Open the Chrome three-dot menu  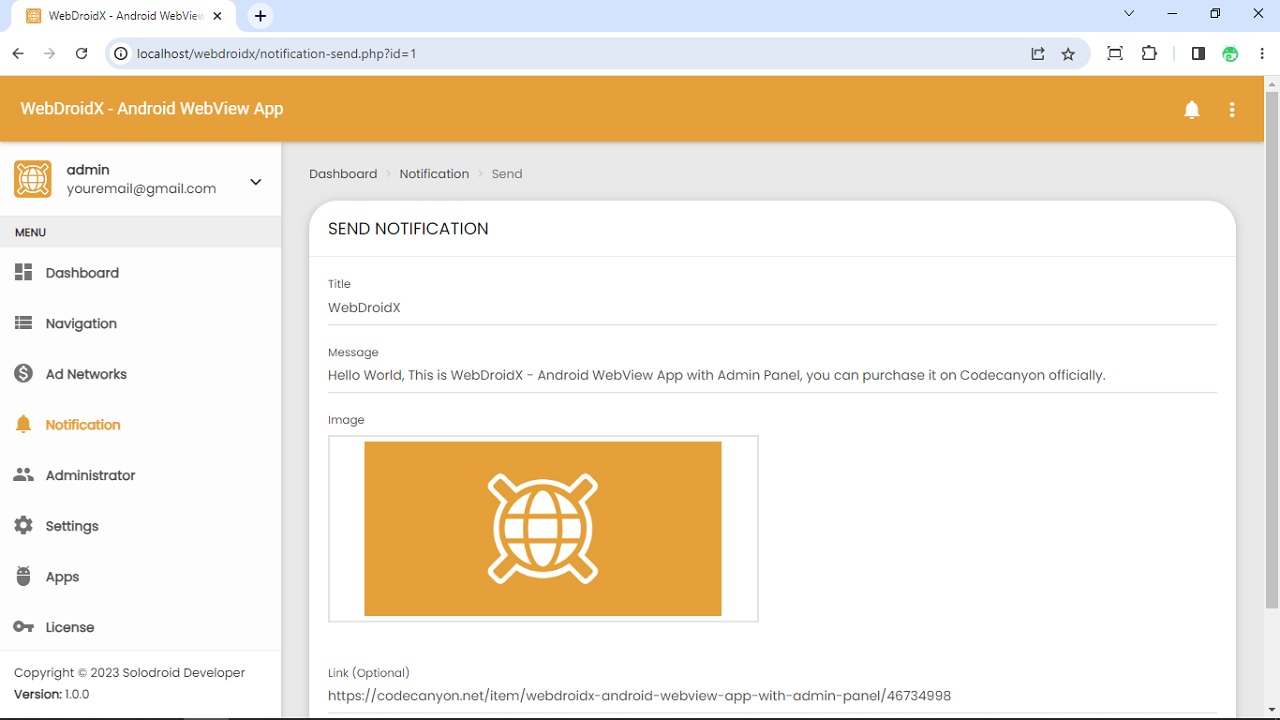click(1262, 54)
